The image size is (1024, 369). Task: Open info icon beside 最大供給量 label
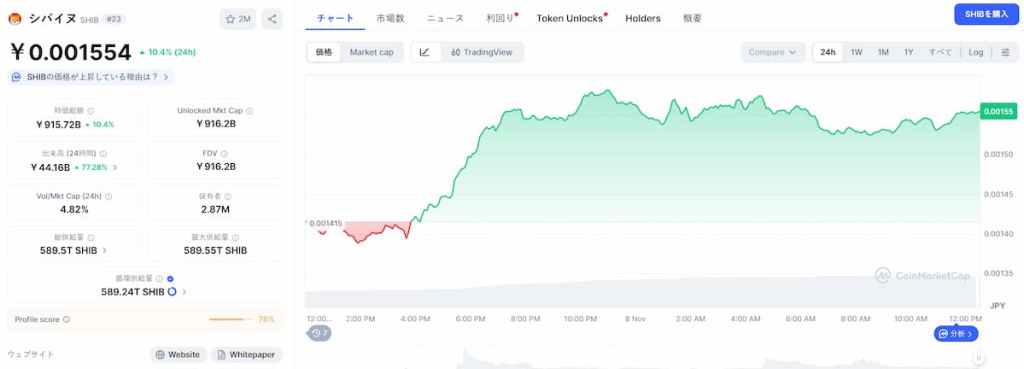[235, 238]
